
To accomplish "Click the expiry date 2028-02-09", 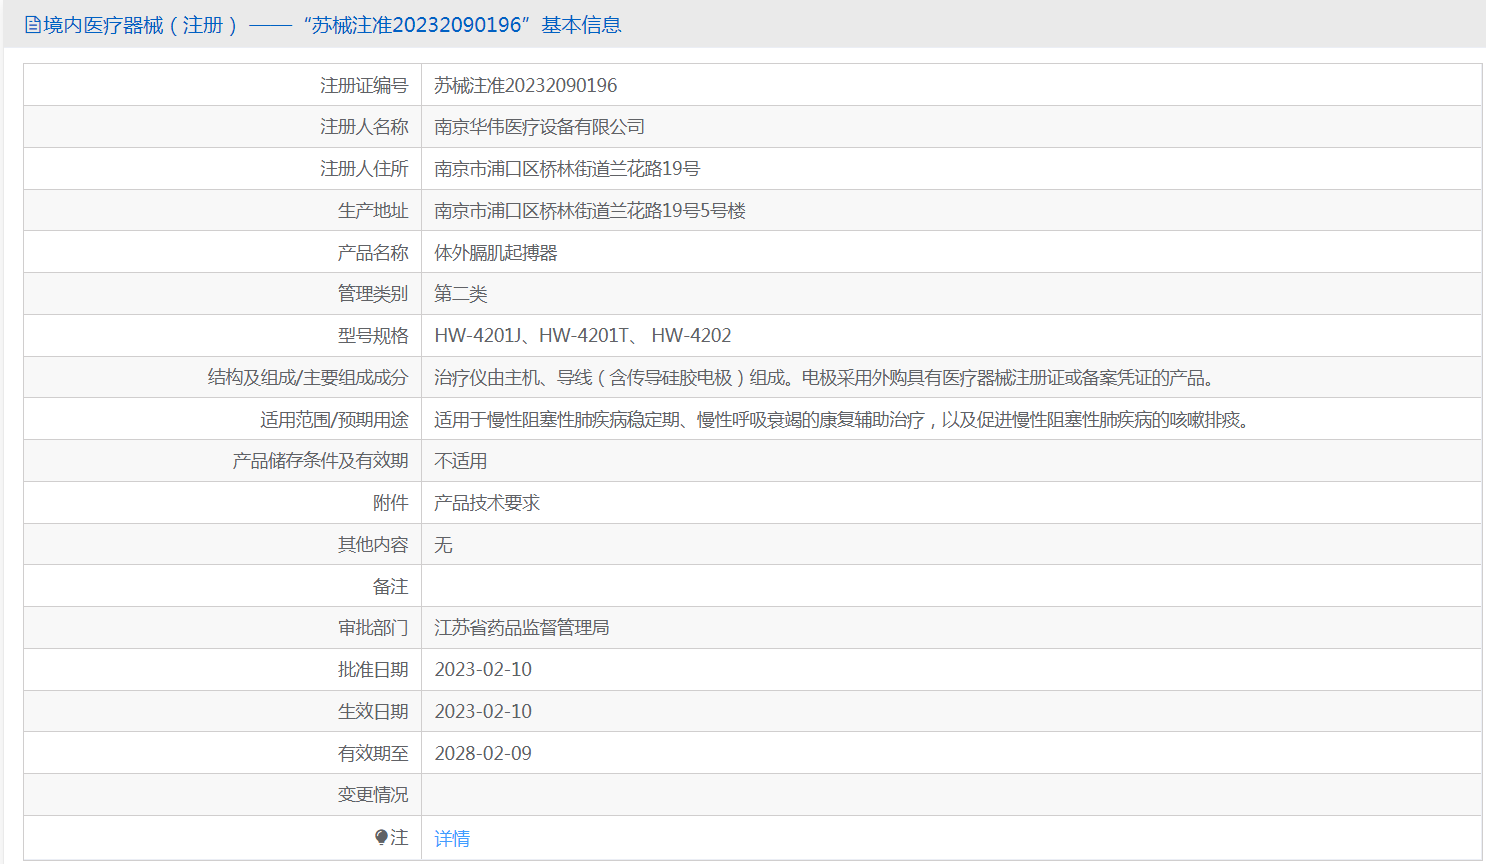I will click(483, 754).
